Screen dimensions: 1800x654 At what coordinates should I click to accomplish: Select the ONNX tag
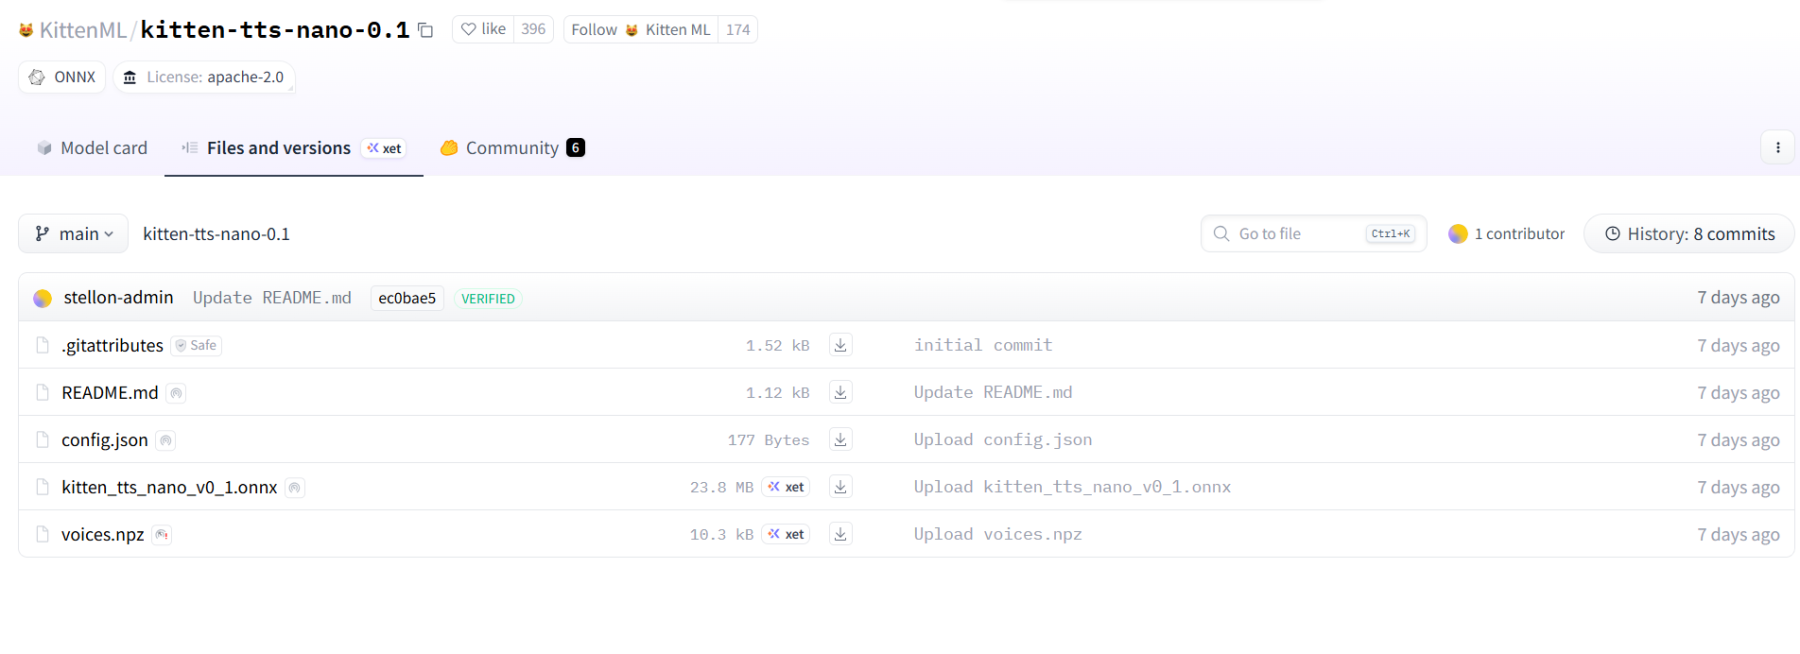coord(62,77)
